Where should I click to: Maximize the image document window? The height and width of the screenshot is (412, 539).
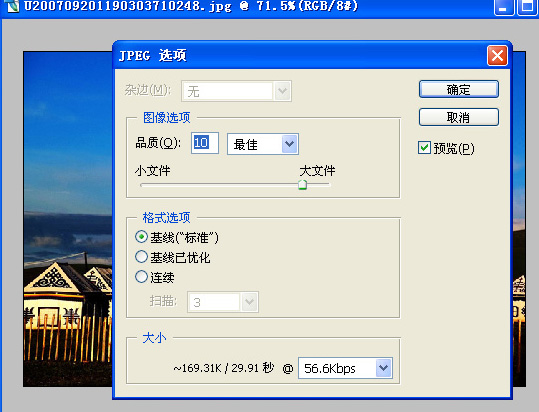point(528,8)
